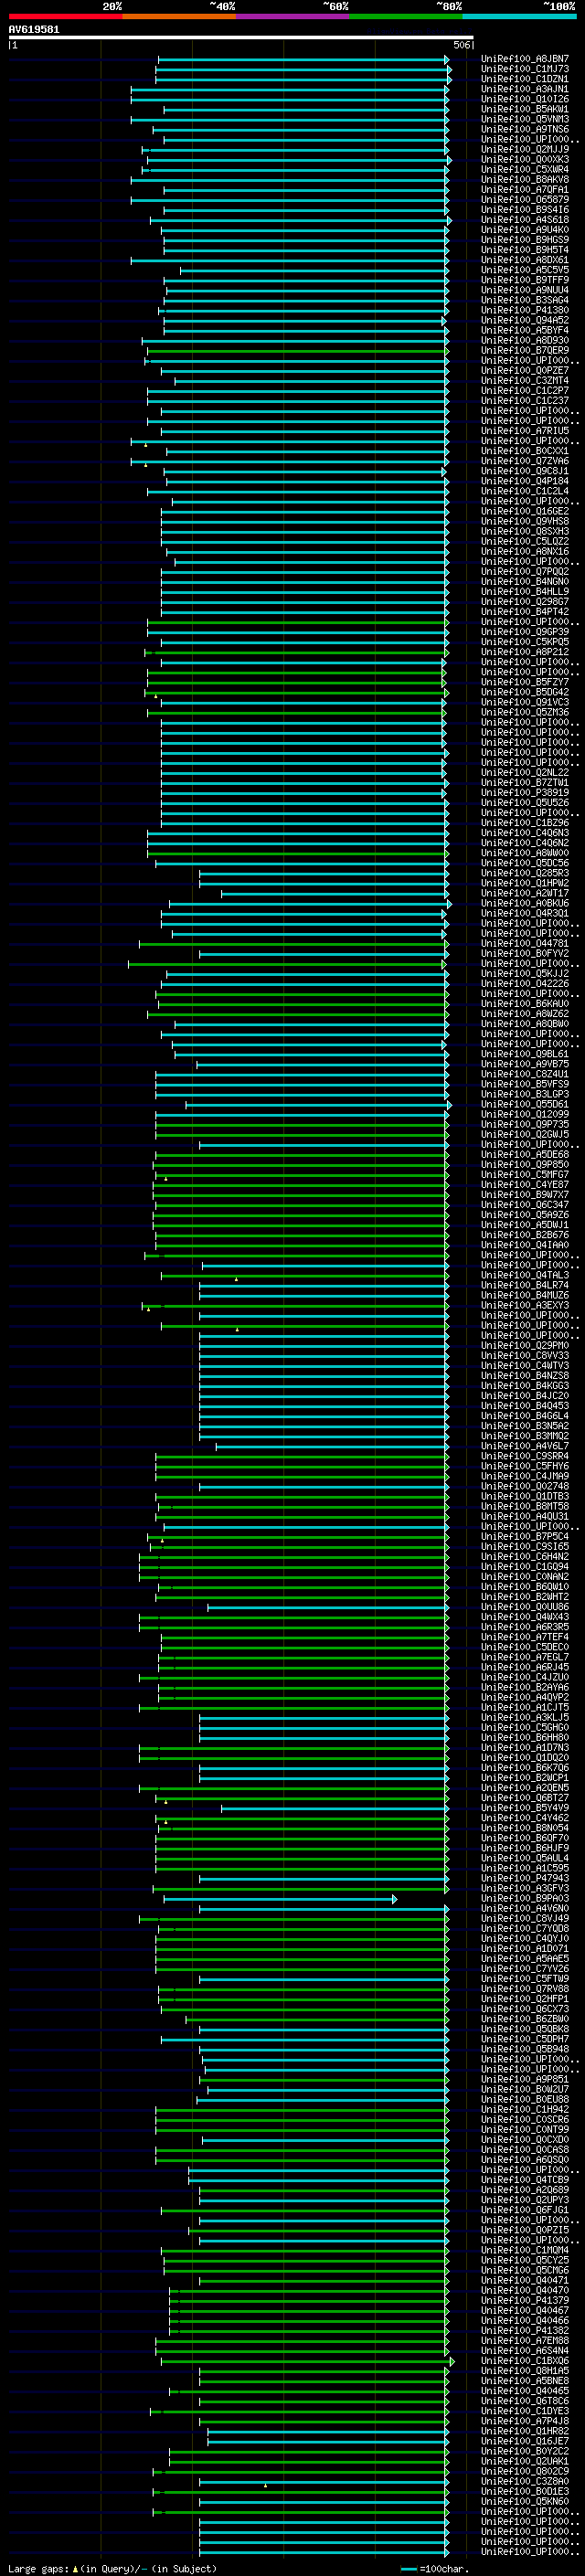Select hit label UniRef100_Q40471
Viewport: 585px width, 2576px height.
(525, 2280)
